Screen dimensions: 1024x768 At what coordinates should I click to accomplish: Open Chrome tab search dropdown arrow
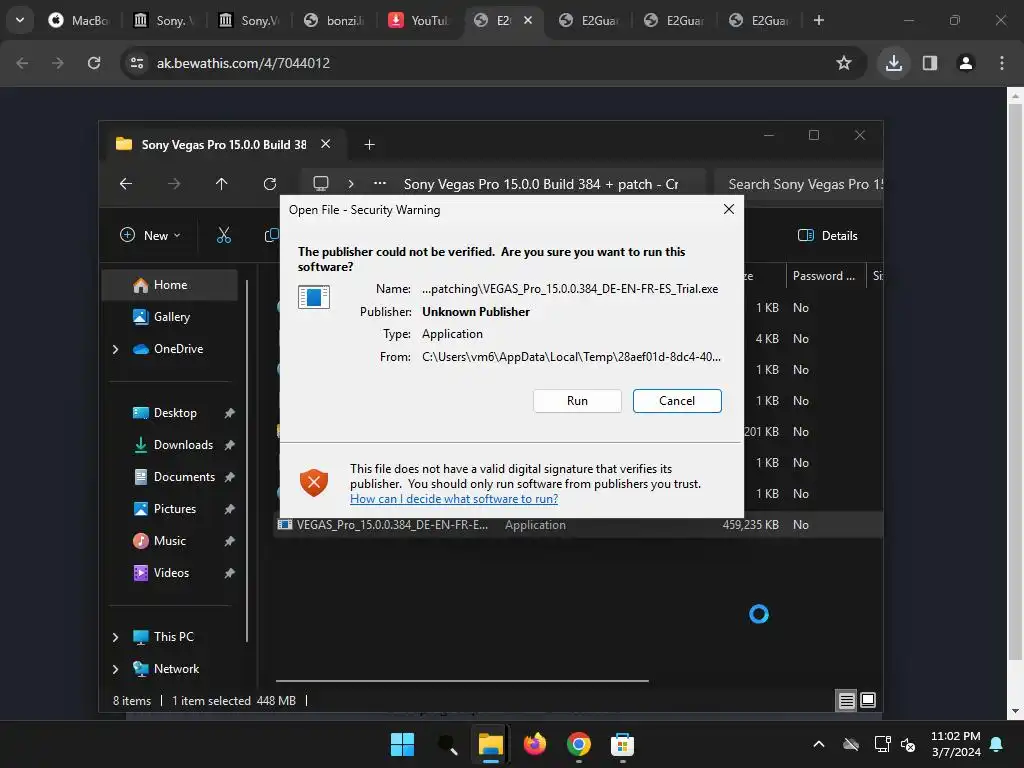[x=20, y=20]
